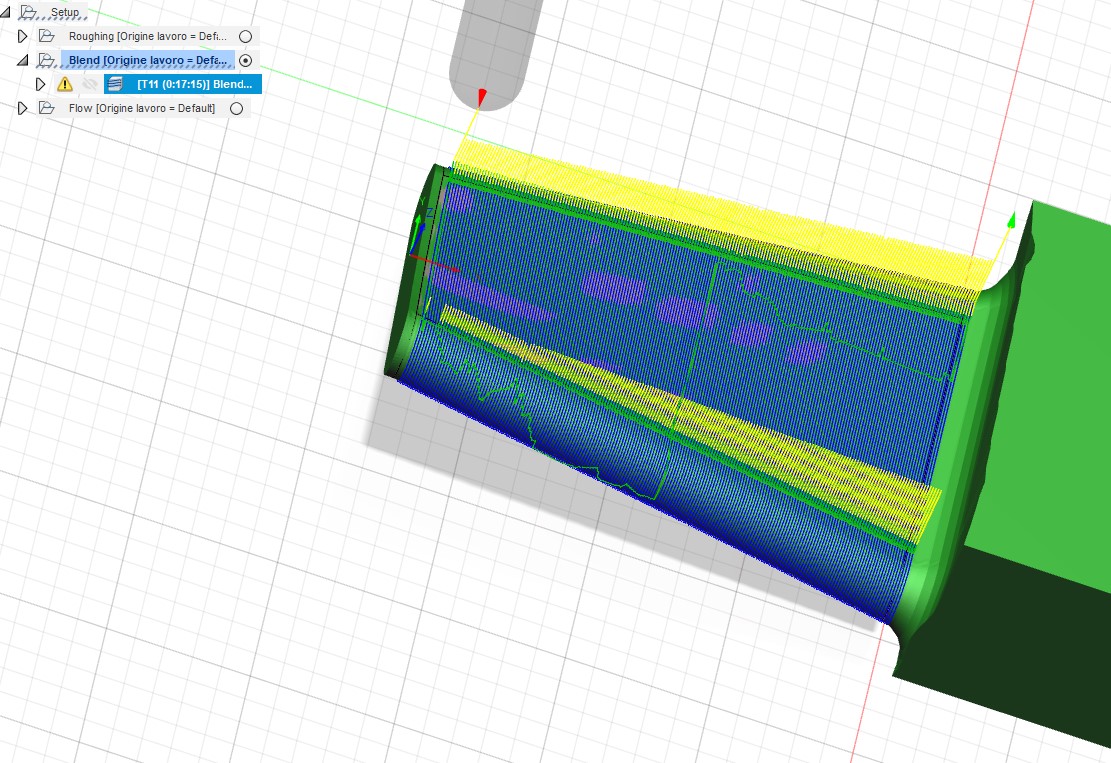Click the warning triangle on the T11 Blend operation
The image size is (1111, 763).
[65, 84]
